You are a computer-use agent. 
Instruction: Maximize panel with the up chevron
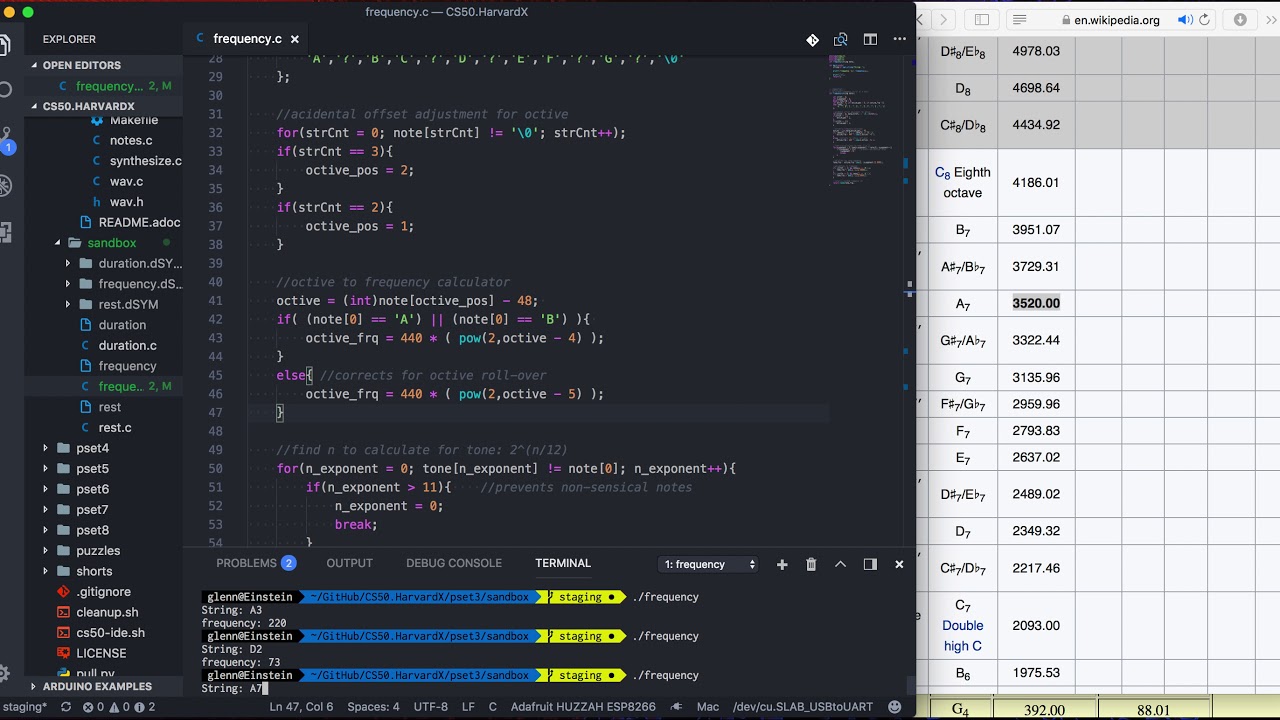pyautogui.click(x=840, y=564)
